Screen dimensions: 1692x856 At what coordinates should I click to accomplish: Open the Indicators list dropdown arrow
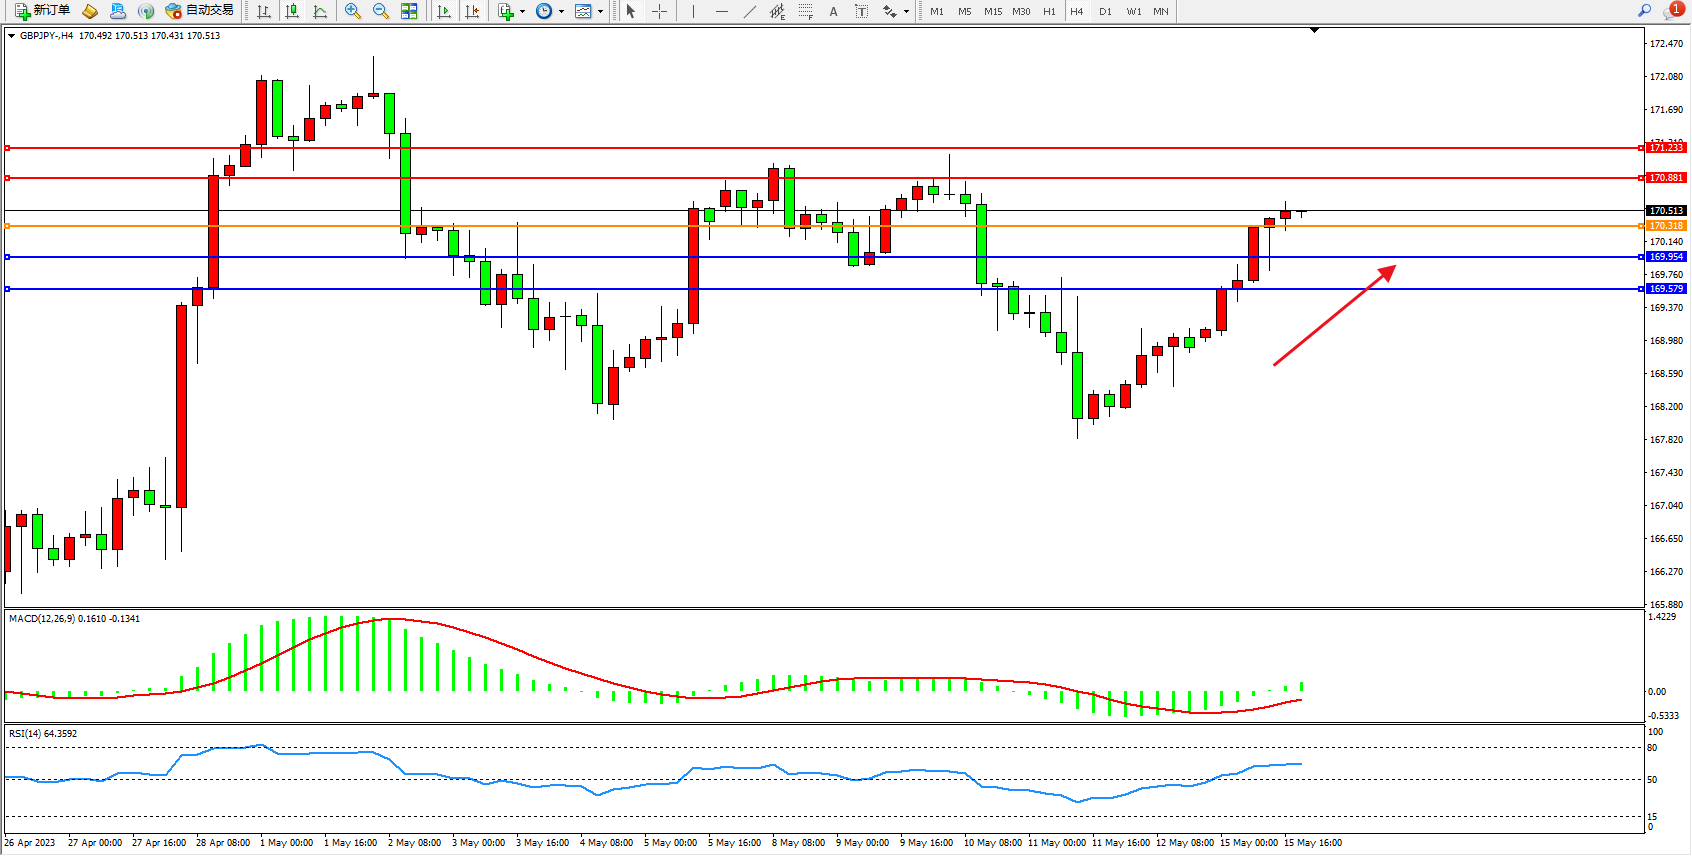coord(522,12)
